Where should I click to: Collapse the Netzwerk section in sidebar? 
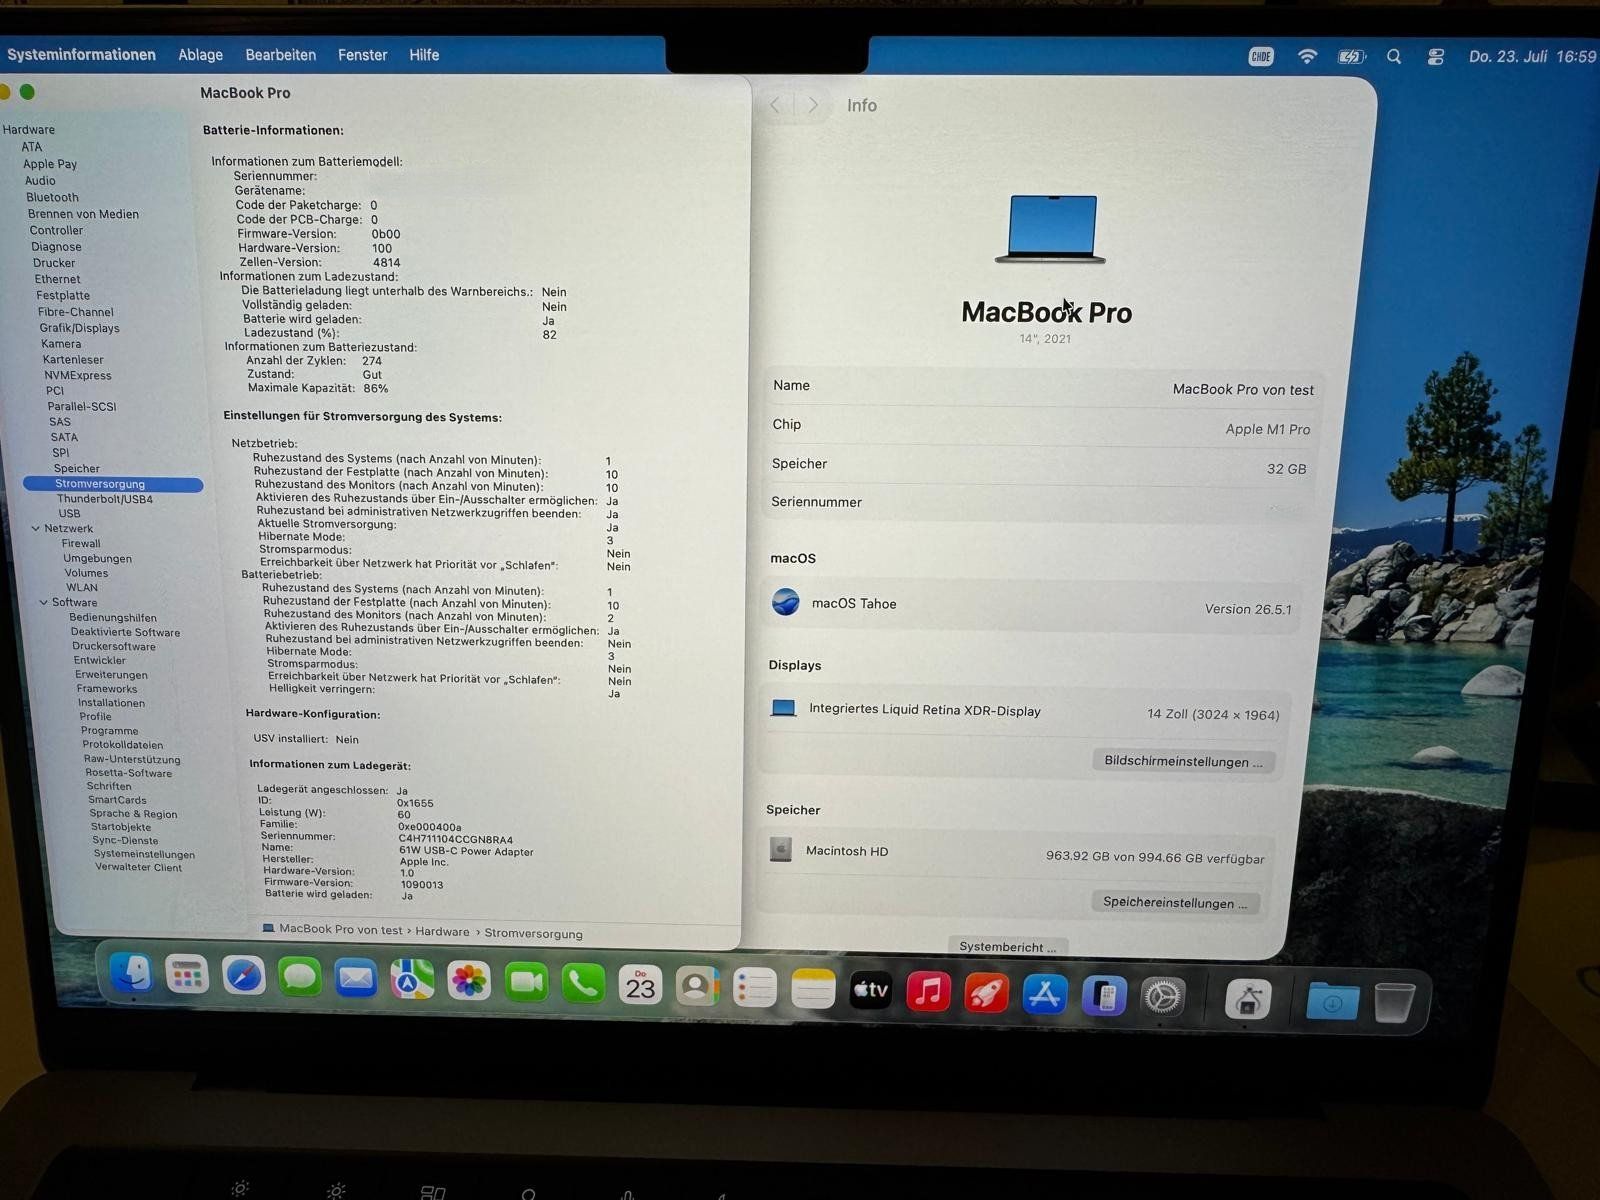pos(36,528)
